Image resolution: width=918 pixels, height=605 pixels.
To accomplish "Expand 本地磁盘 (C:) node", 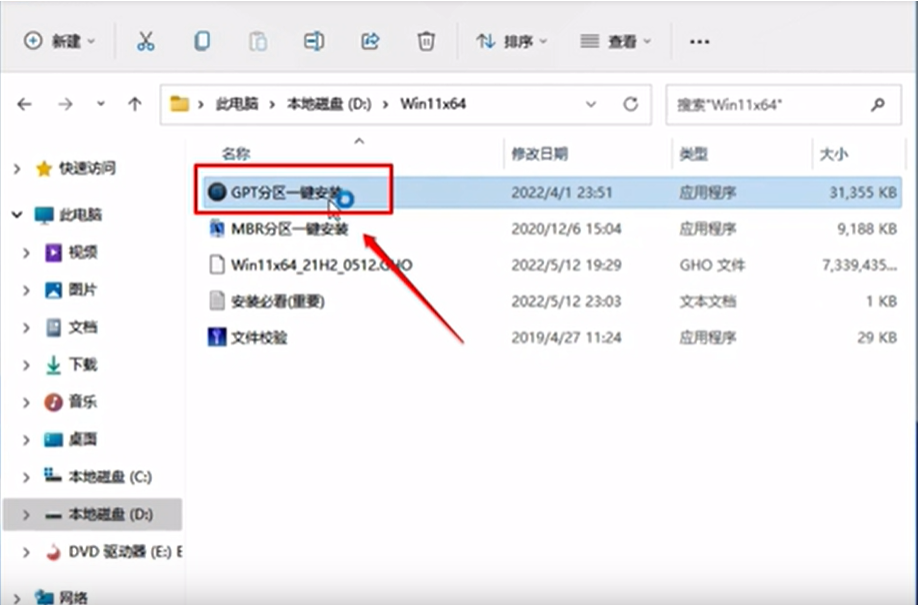I will [x=26, y=477].
